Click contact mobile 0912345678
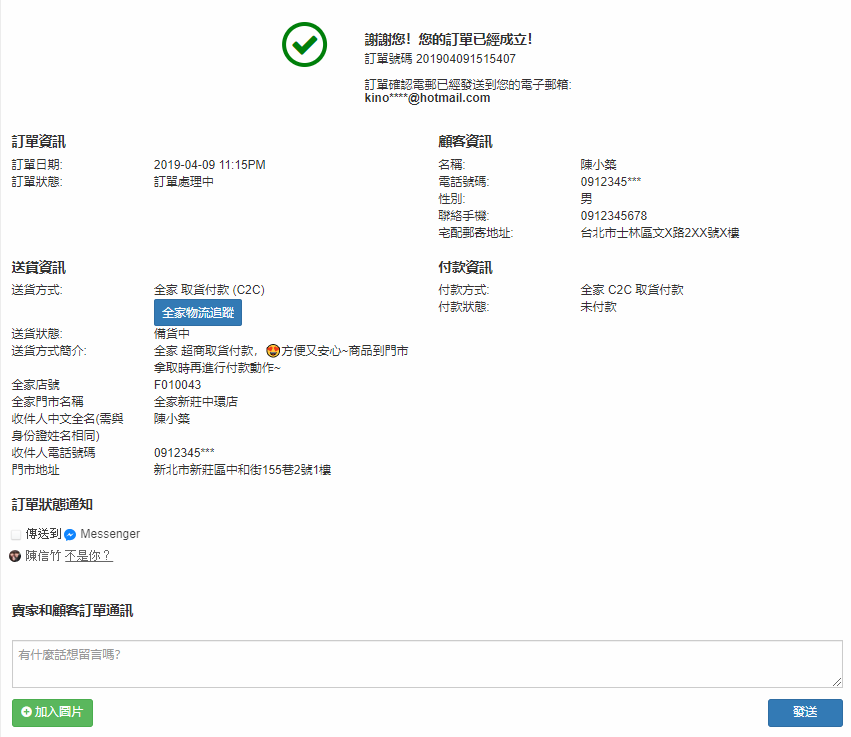 (614, 215)
